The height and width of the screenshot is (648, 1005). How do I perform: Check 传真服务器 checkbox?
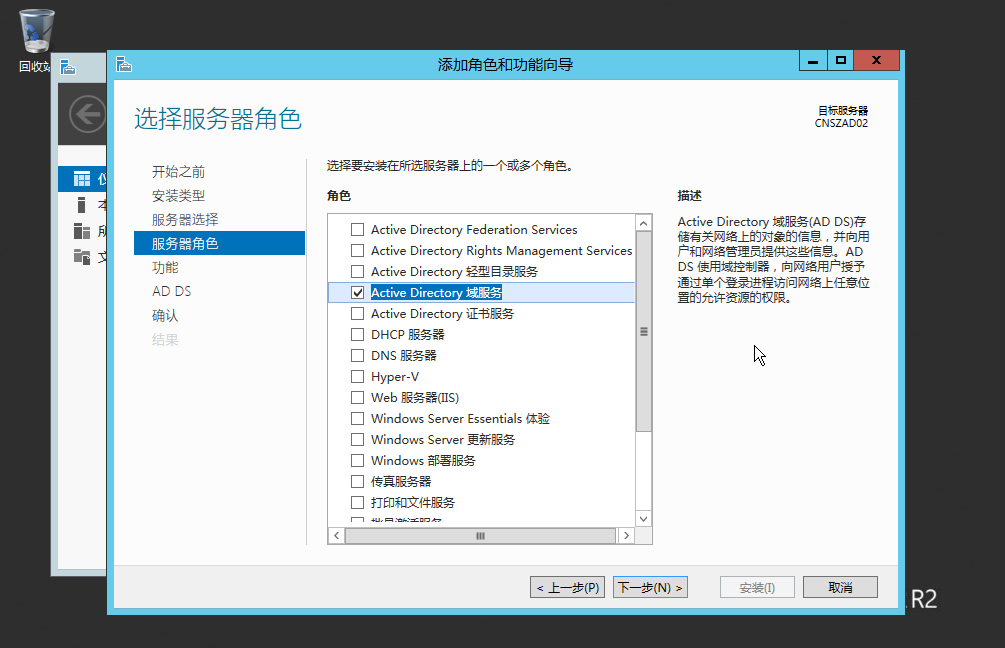(358, 481)
